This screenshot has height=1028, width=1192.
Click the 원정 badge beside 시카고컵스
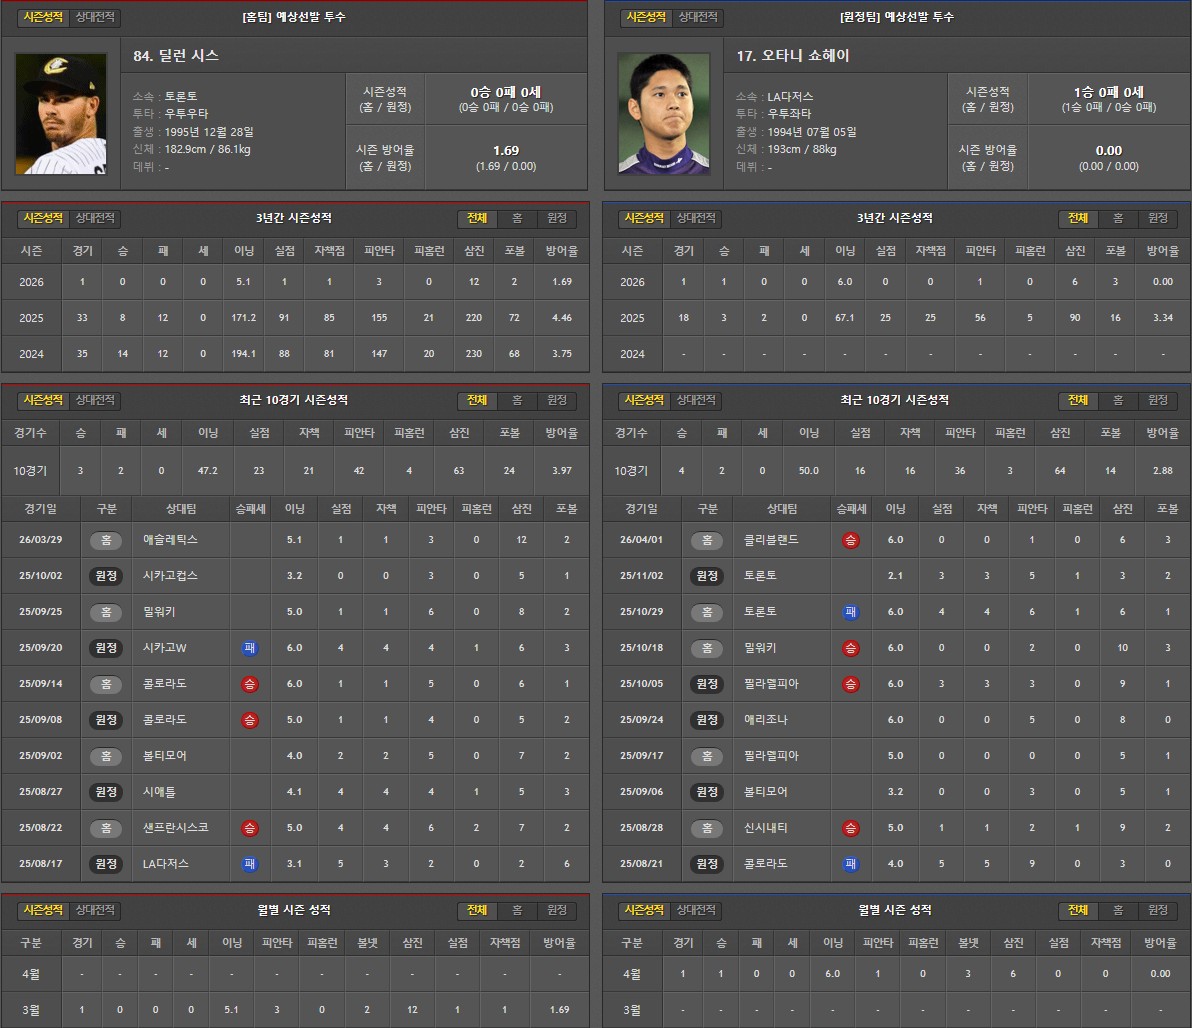pos(106,576)
